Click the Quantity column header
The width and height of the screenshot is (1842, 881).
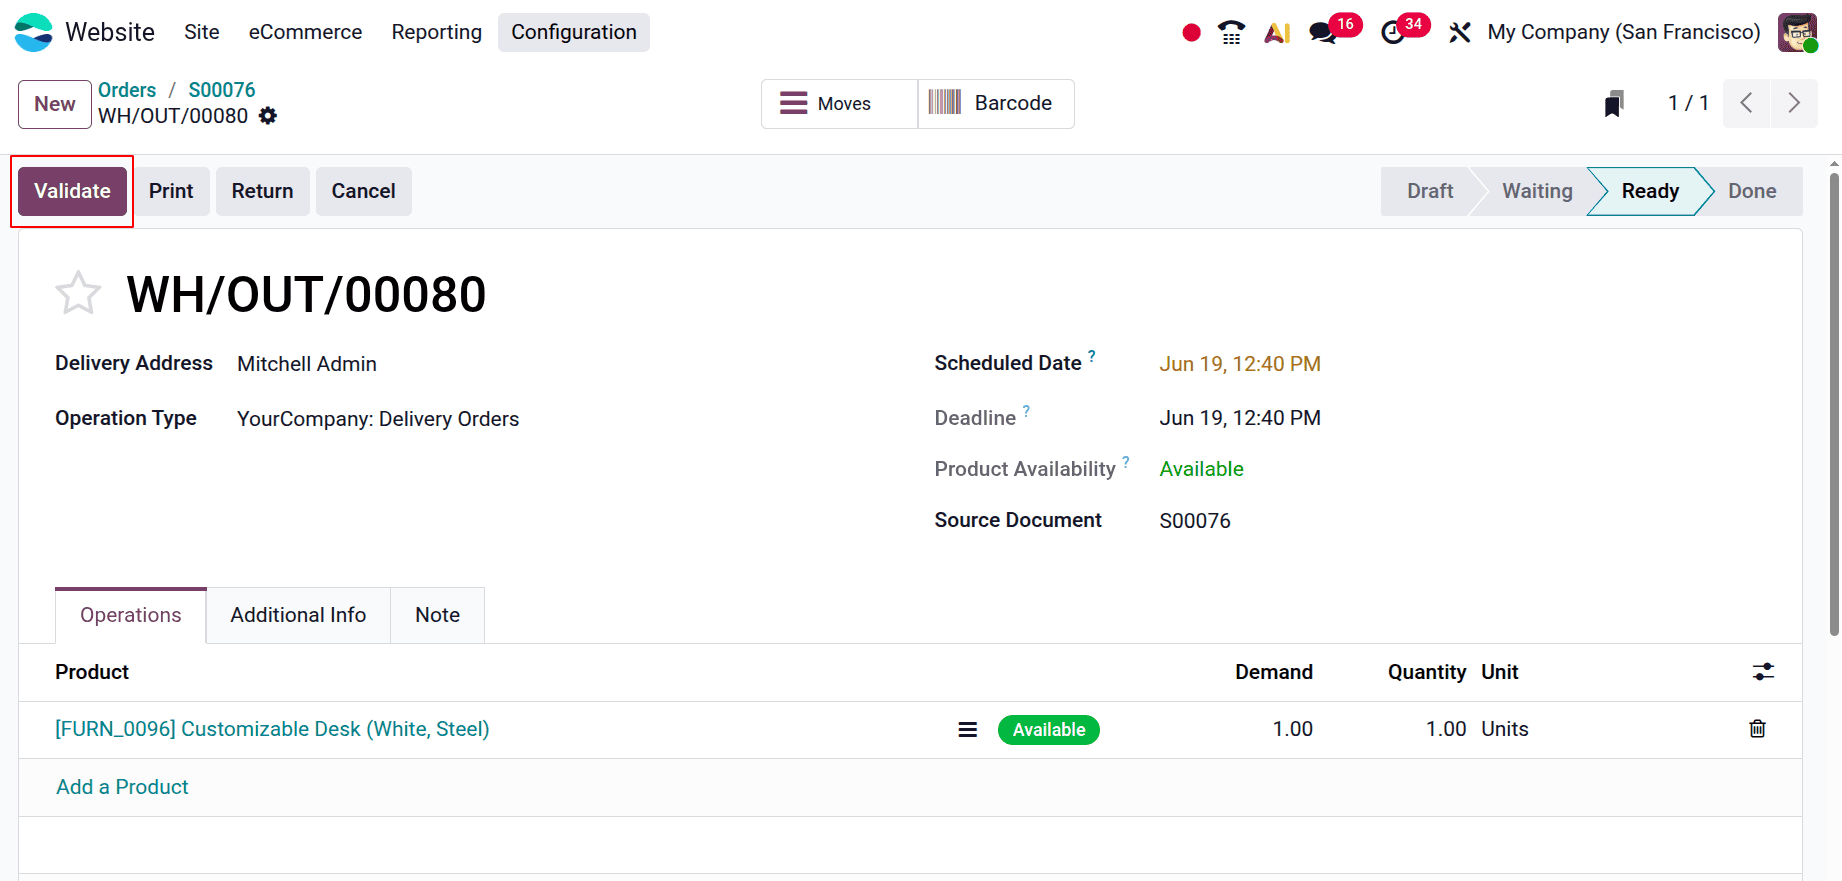1427,672
